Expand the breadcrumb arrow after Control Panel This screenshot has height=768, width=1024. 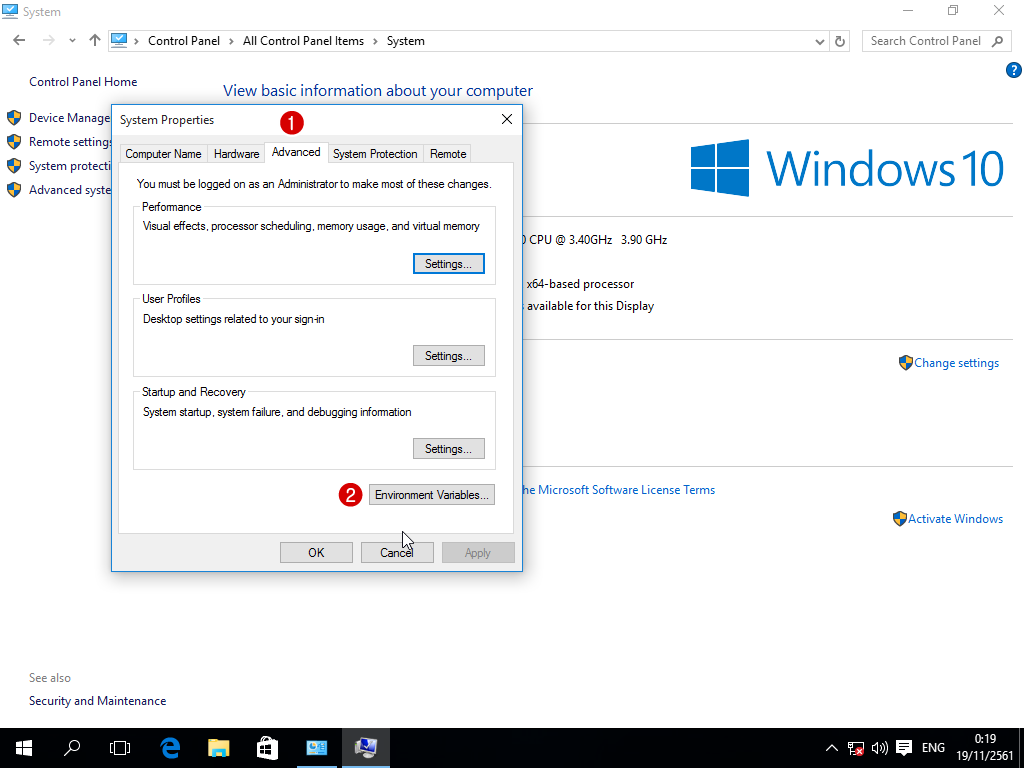232,40
